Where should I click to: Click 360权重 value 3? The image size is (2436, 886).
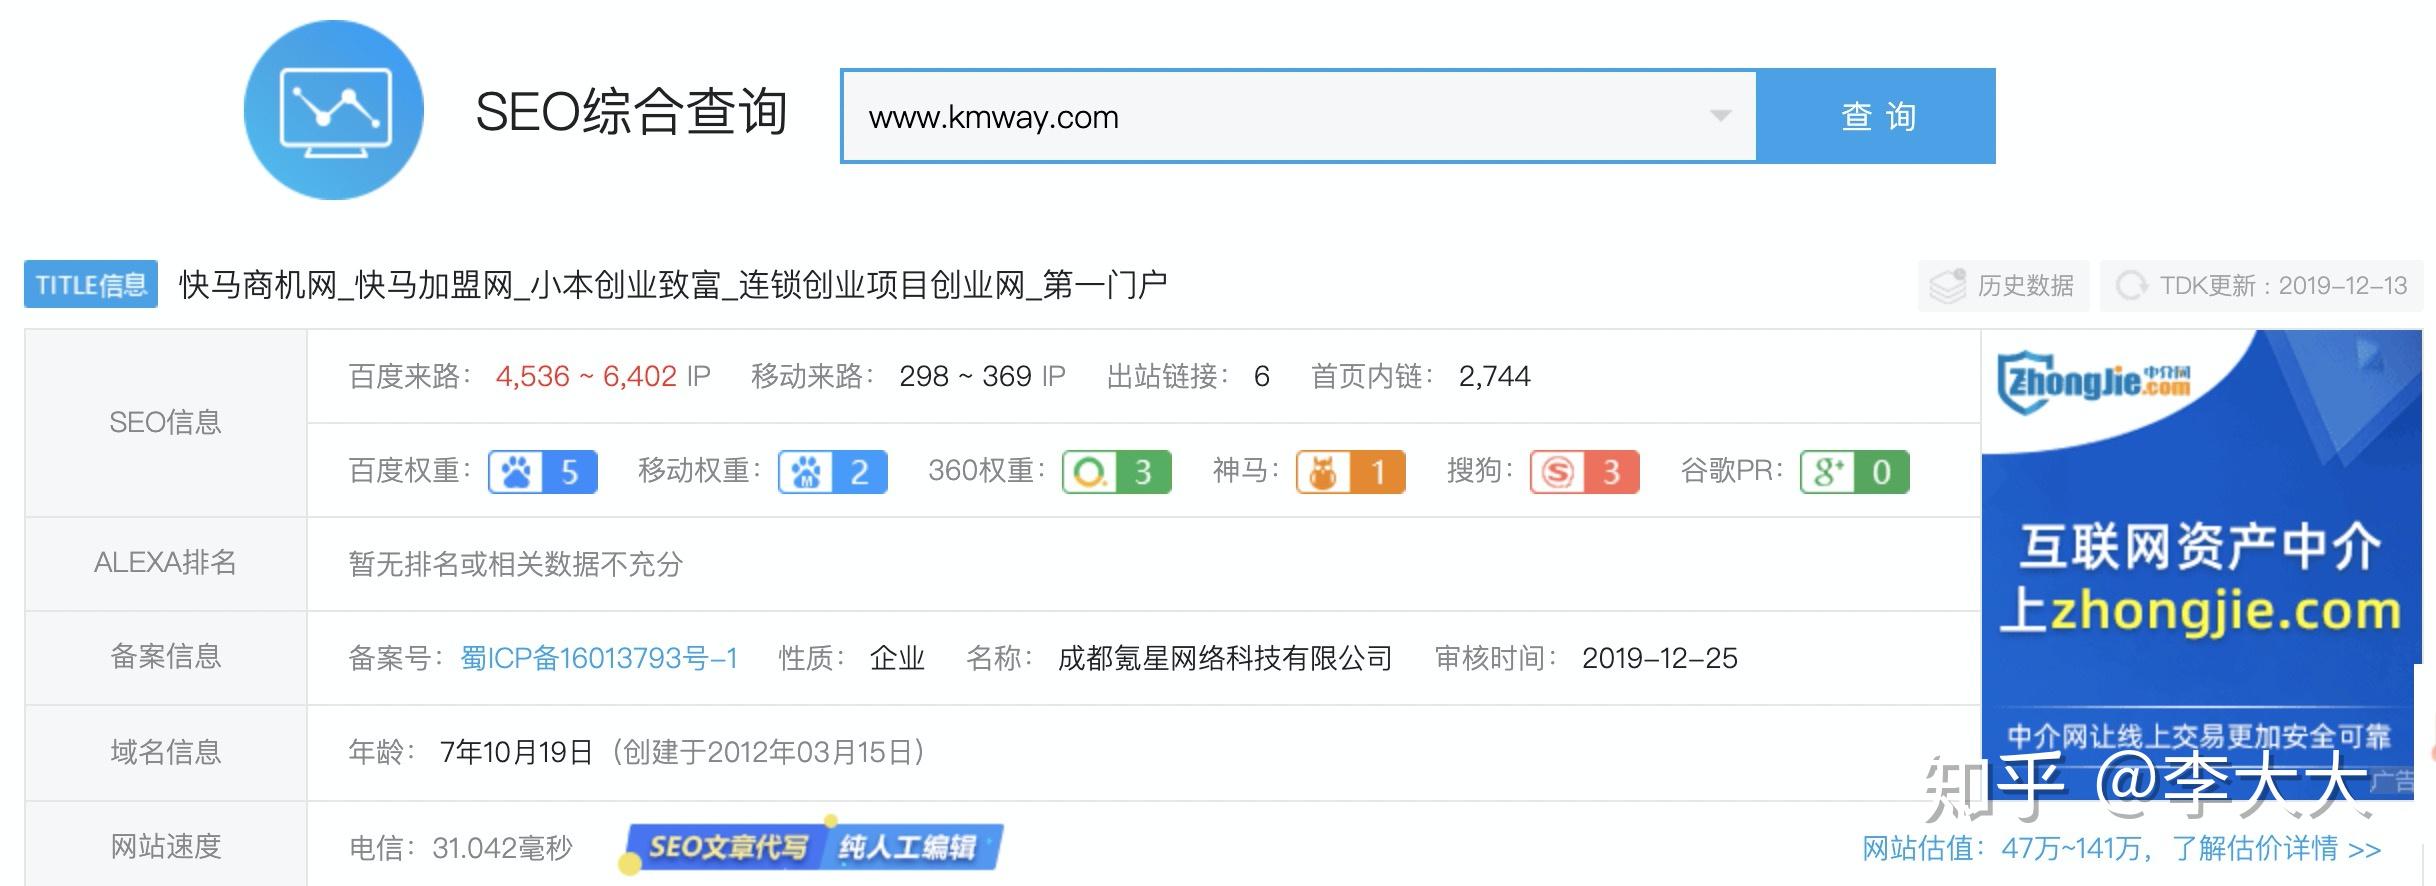pos(1144,471)
